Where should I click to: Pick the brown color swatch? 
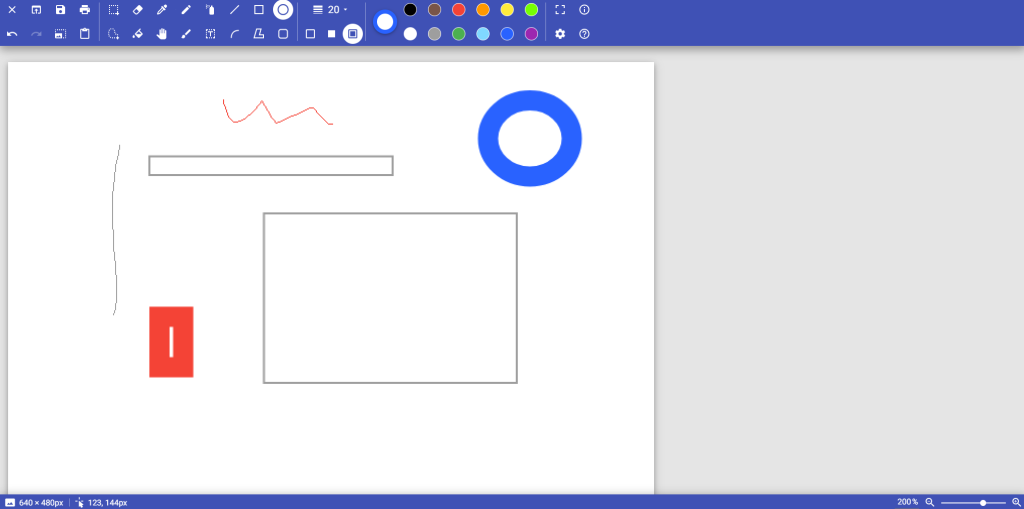[434, 10]
